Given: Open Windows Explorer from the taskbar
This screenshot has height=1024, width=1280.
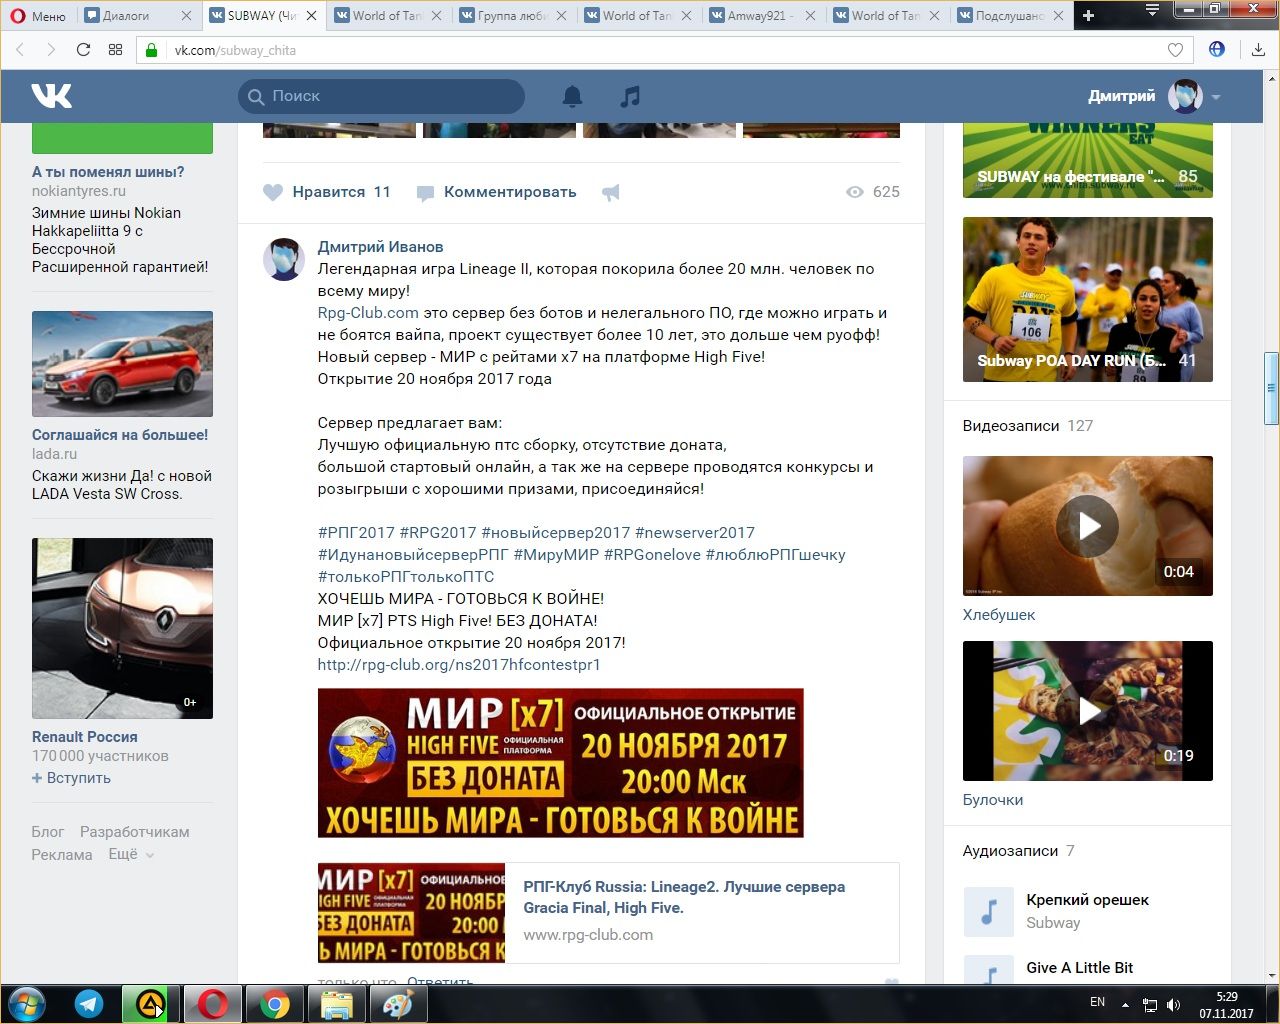Looking at the screenshot, I should tap(337, 1004).
